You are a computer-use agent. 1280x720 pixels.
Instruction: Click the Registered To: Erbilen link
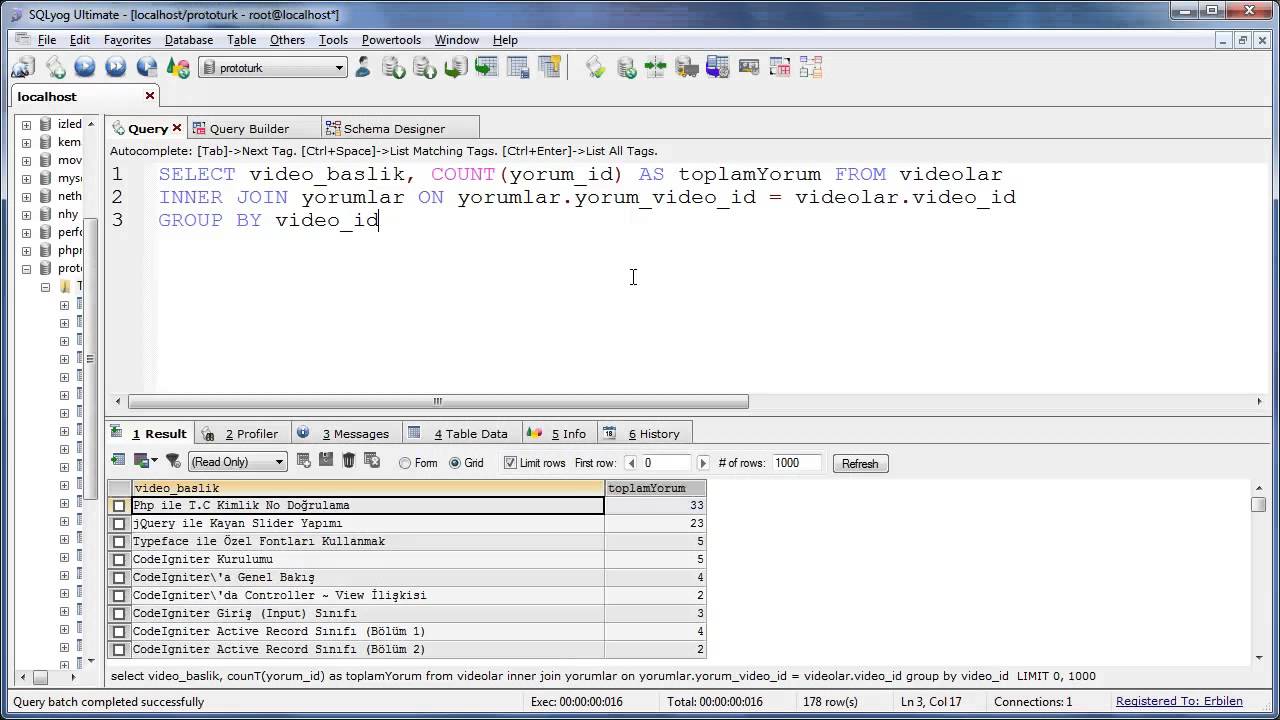pyautogui.click(x=1179, y=702)
